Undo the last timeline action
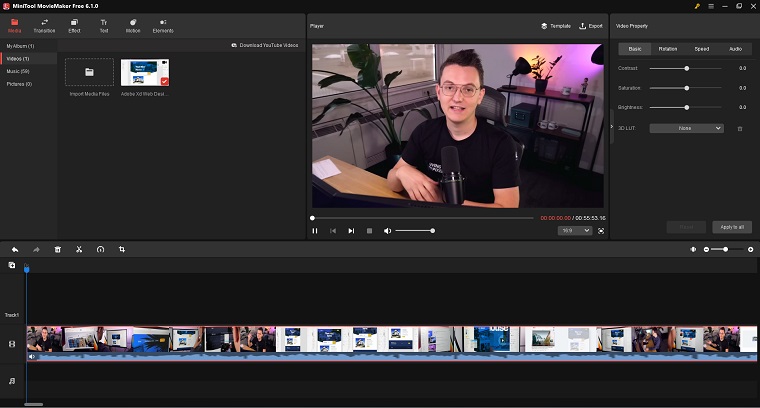The image size is (760, 408). 15,250
